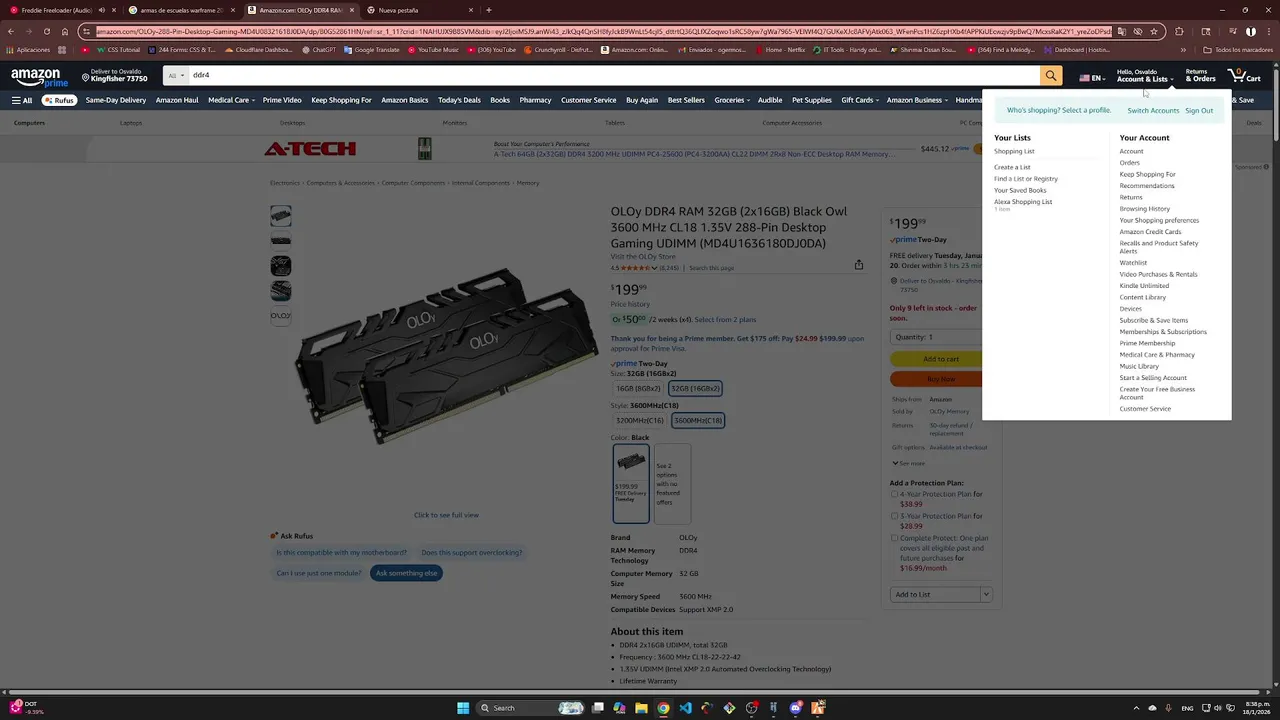This screenshot has width=1280, height=720.
Task: Open Discord from the taskbar
Action: tap(796, 708)
